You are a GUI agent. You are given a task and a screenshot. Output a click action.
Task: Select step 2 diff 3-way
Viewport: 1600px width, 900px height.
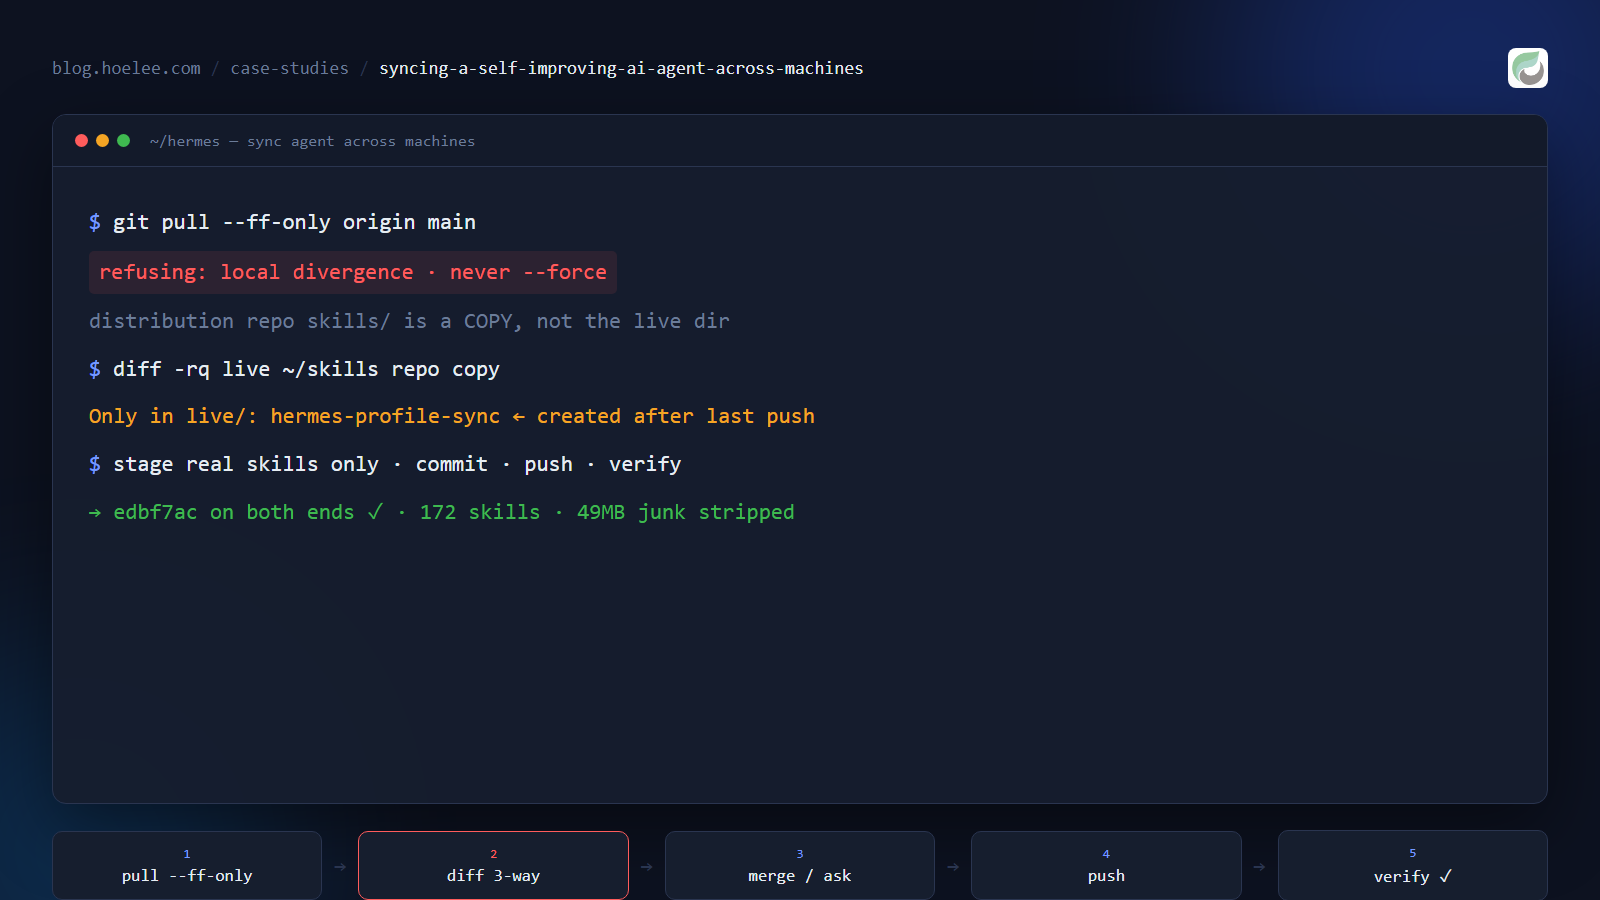493,865
